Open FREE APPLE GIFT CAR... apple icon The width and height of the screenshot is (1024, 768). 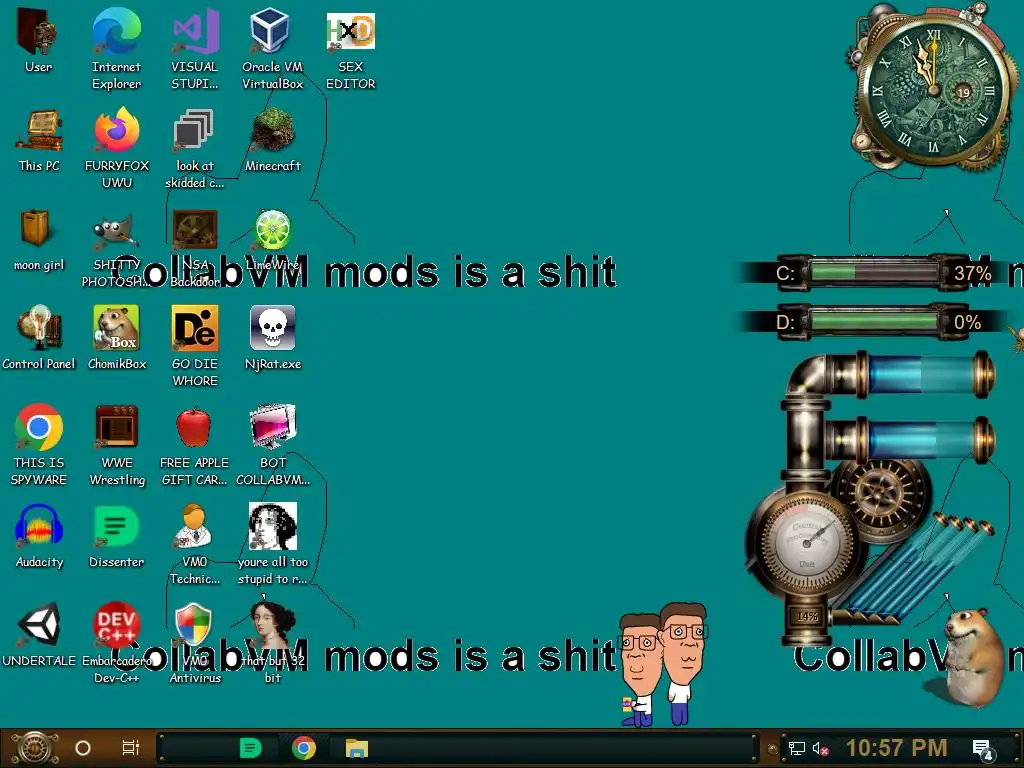[x=195, y=445]
